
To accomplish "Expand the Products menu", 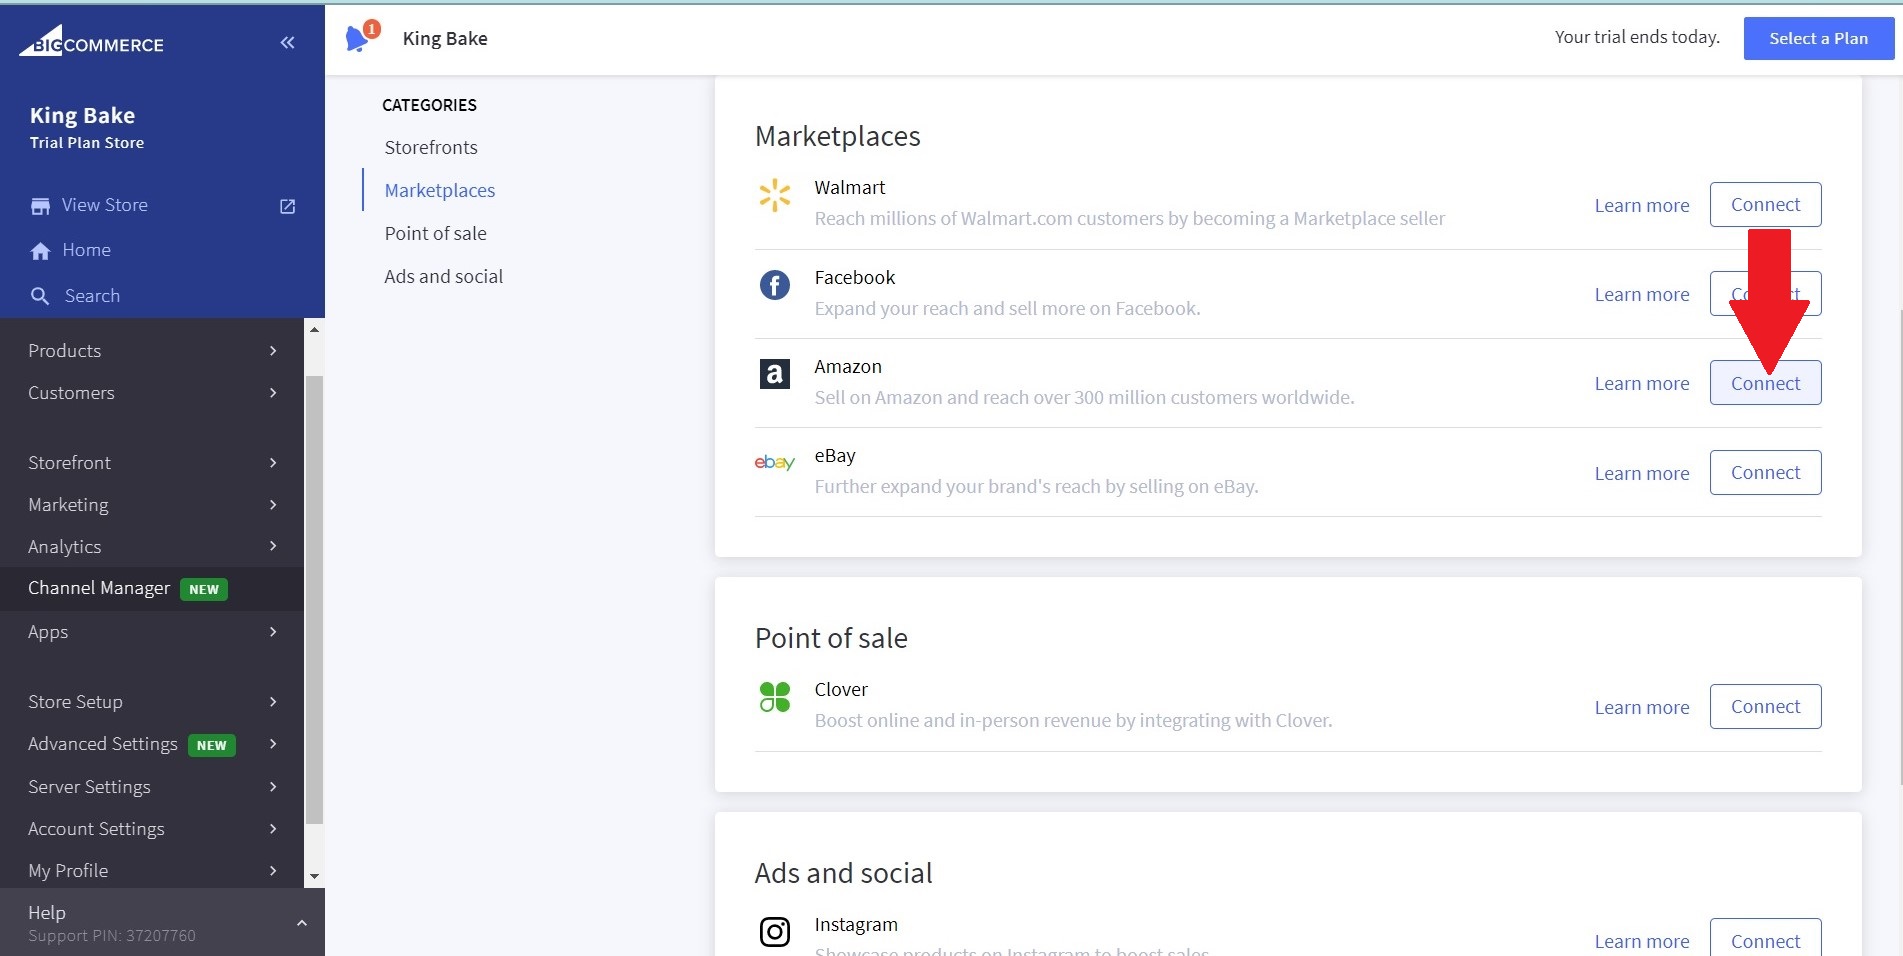I will (x=151, y=351).
